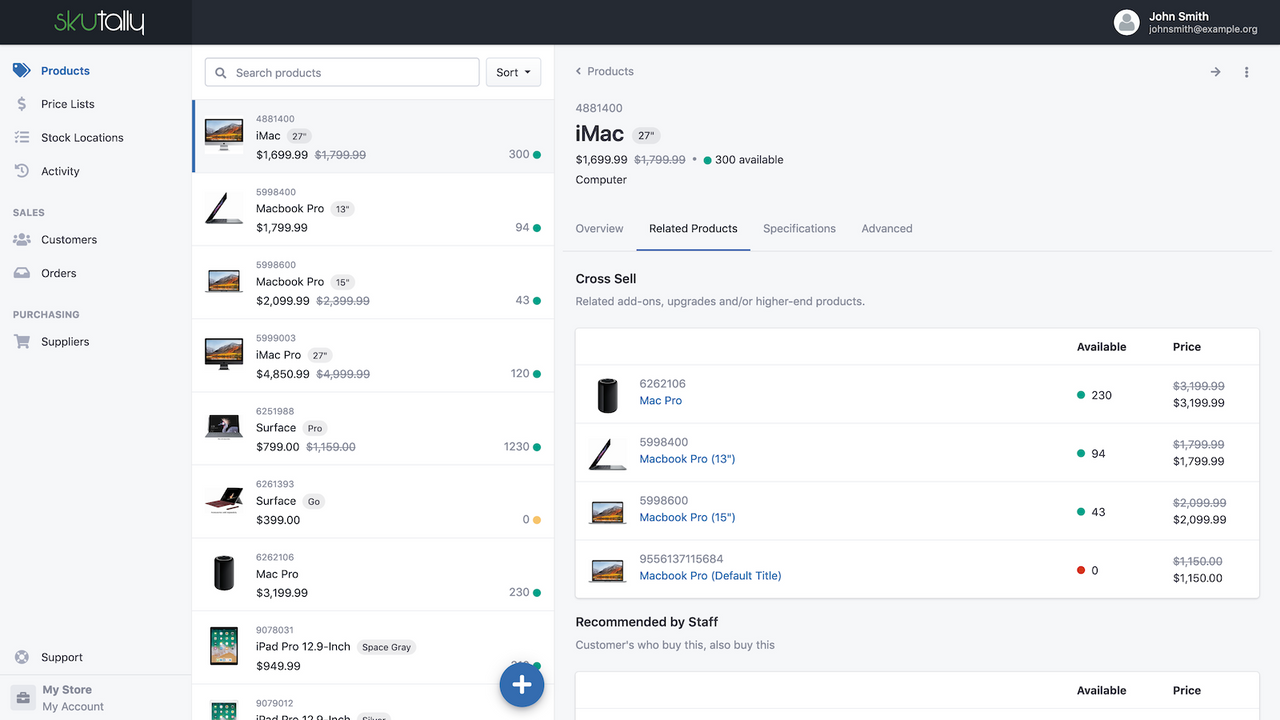The image size is (1280, 720).
Task: Click the 27" badge beside iMac title
Action: 646,136
